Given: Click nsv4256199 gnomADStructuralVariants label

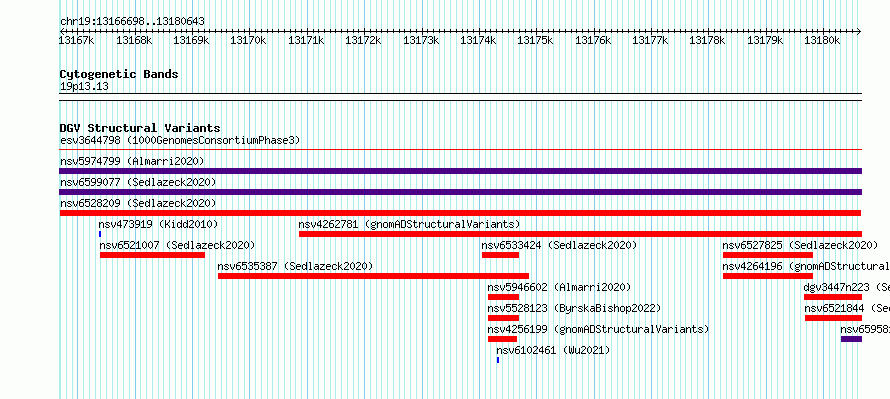Looking at the screenshot, I should click(598, 329).
